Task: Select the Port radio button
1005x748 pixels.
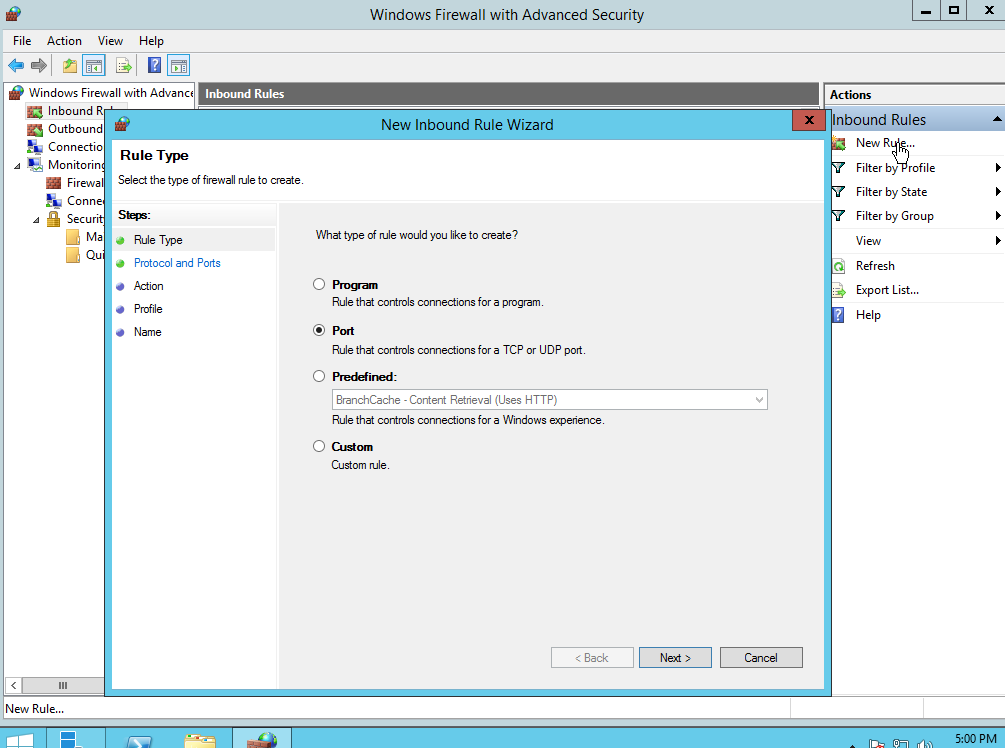Action: coord(319,330)
